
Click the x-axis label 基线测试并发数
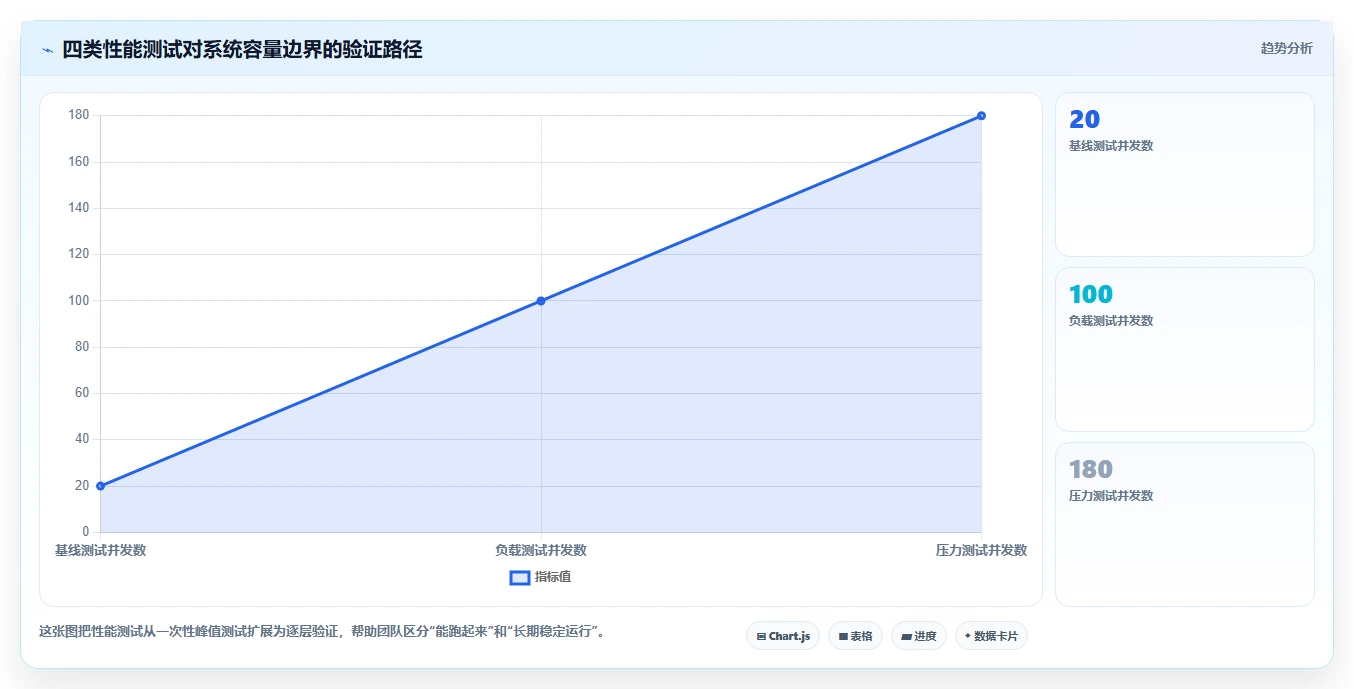click(100, 551)
